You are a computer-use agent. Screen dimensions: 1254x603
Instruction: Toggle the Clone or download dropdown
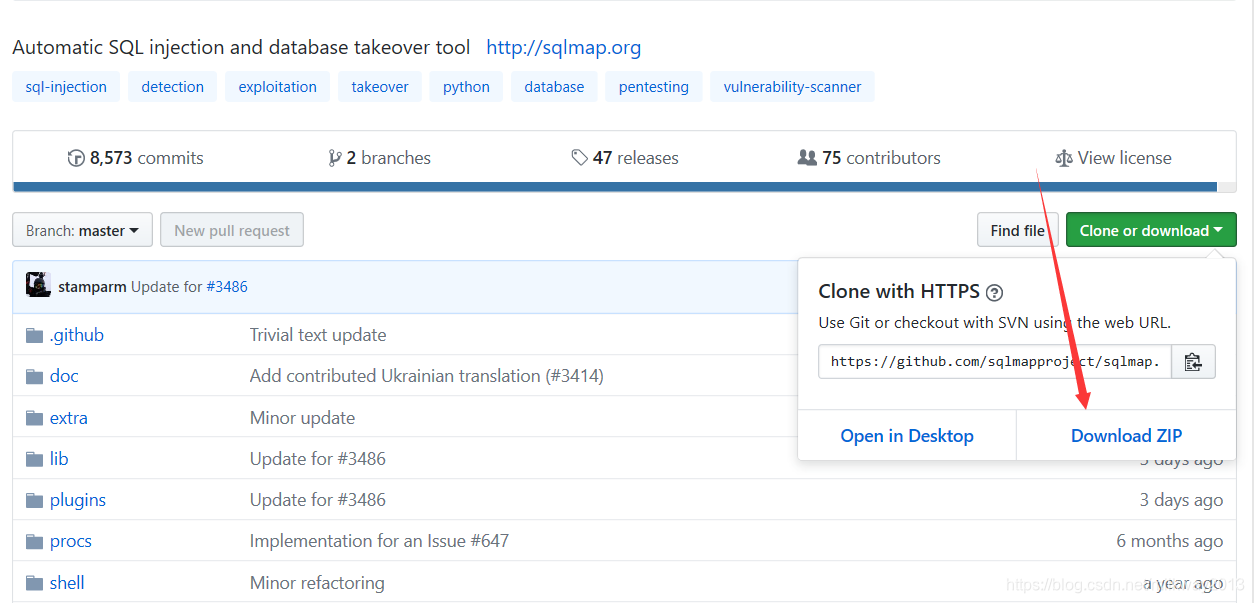1151,230
